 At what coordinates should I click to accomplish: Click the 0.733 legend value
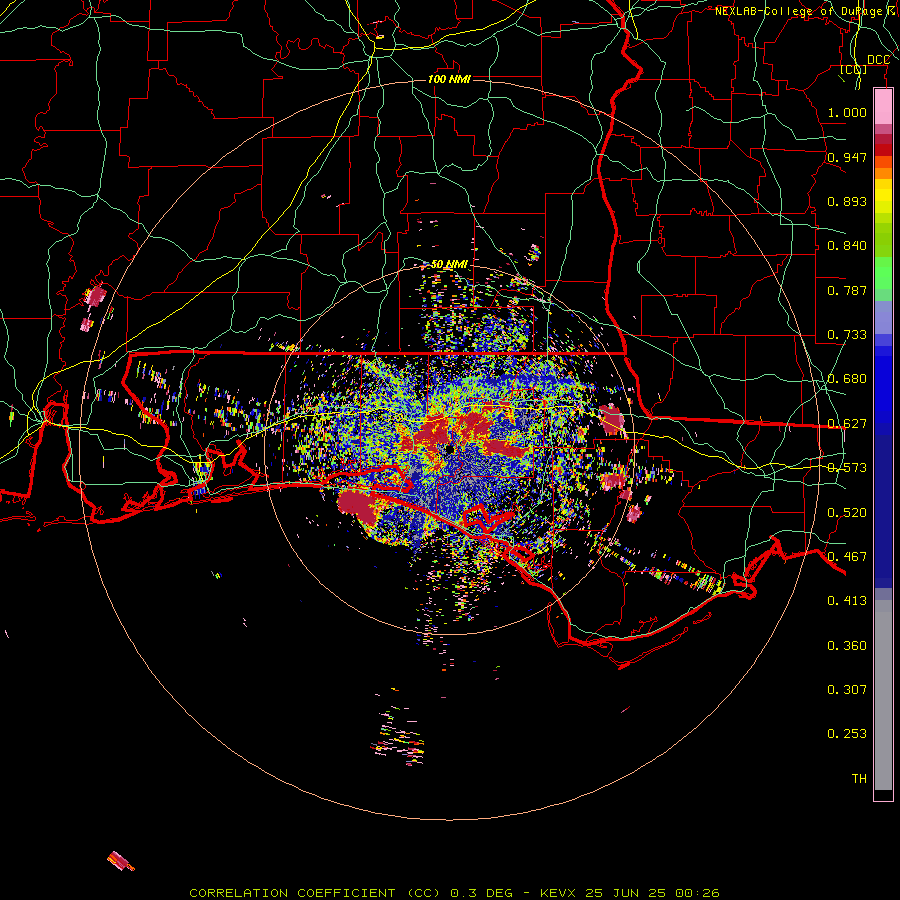coord(847,335)
